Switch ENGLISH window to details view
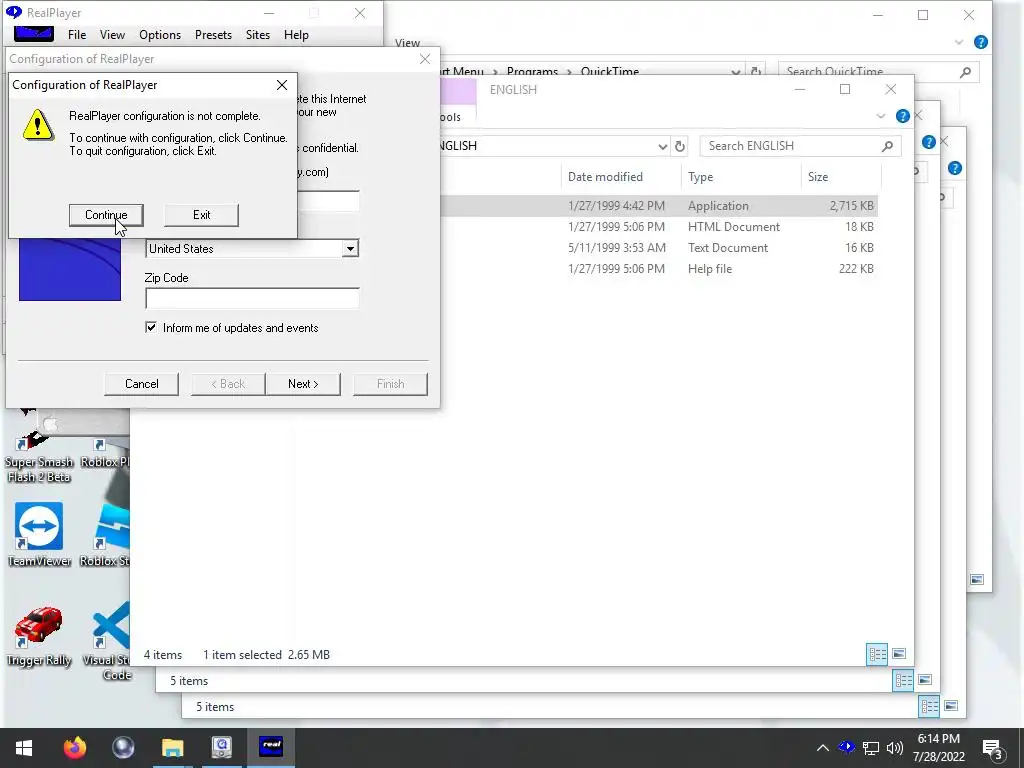The width and height of the screenshot is (1024, 768). 877,654
